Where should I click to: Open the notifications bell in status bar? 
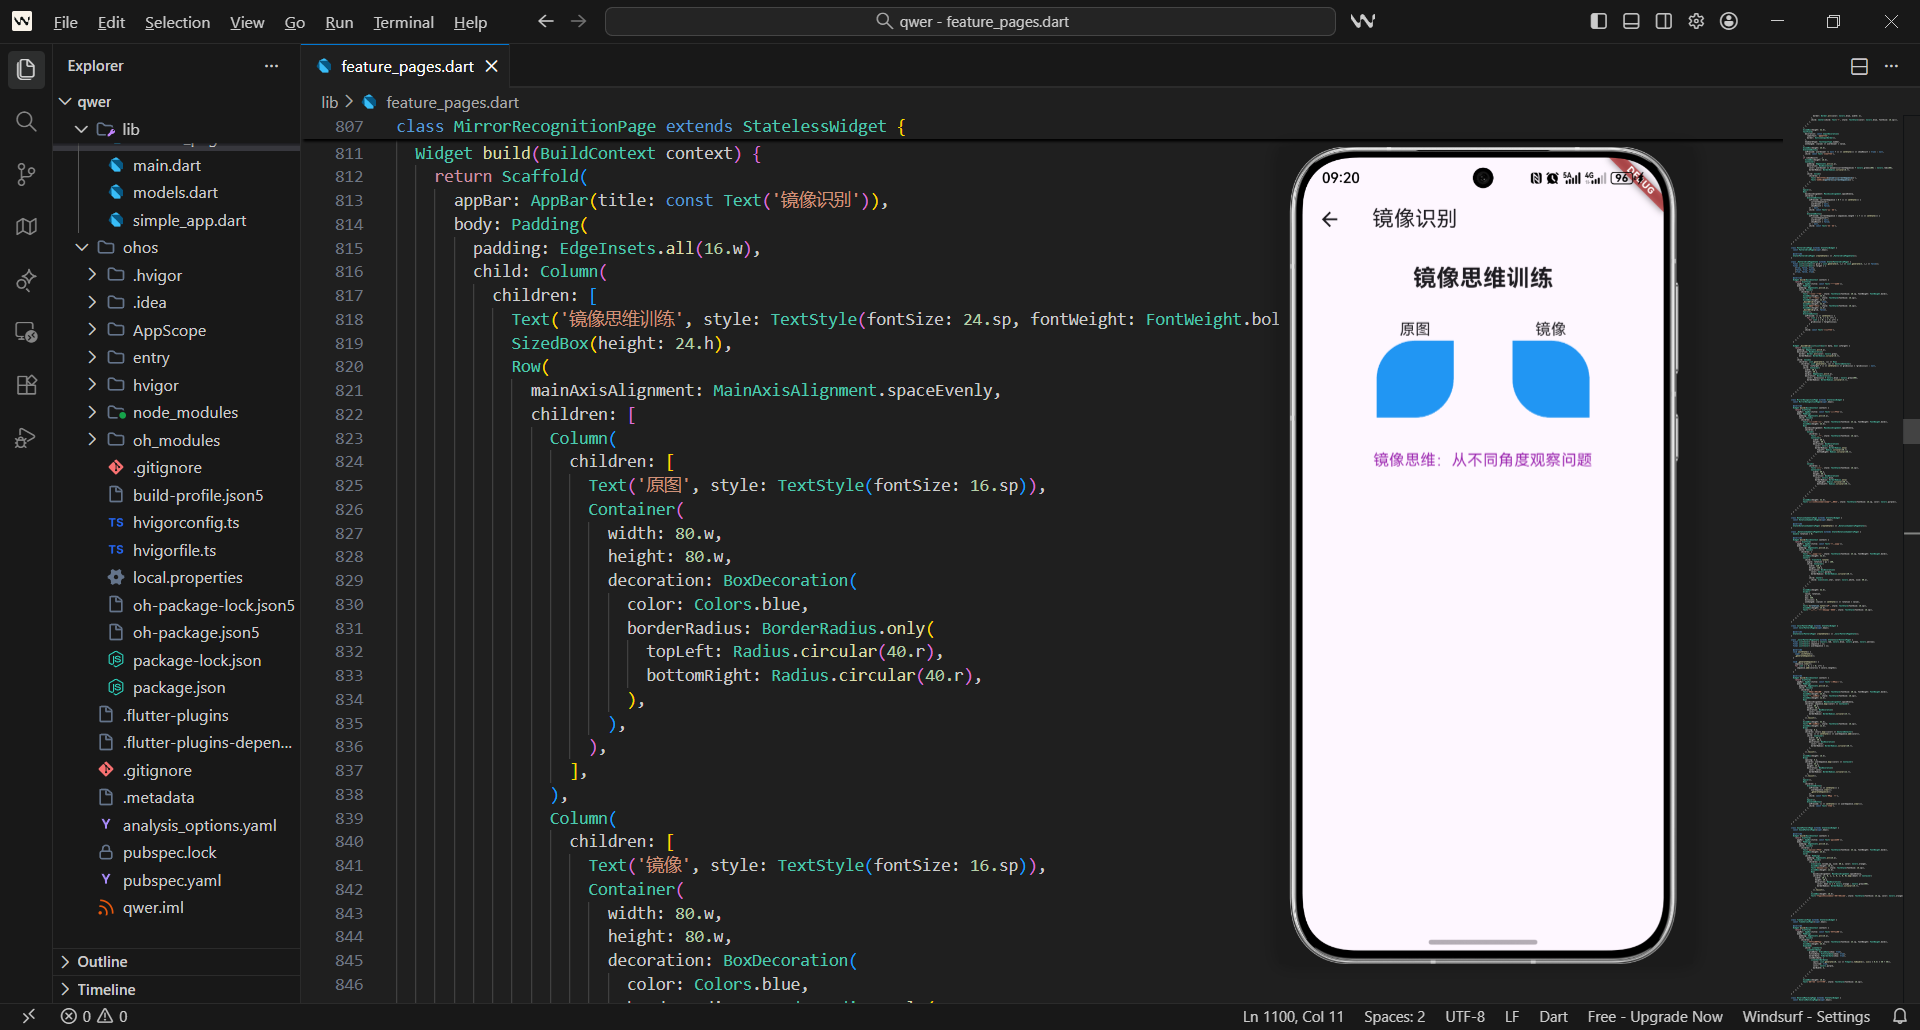tap(1899, 1016)
